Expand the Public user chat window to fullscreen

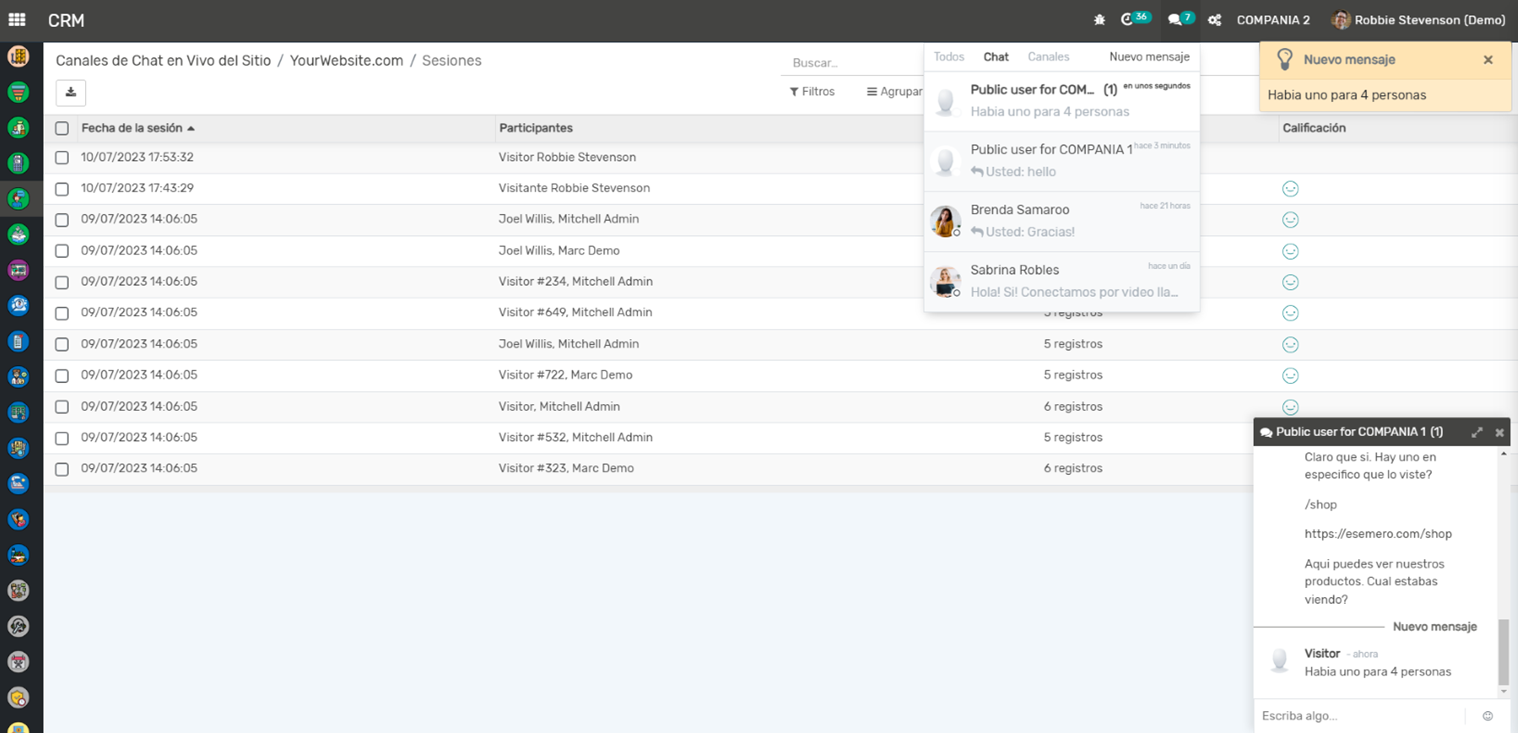(1477, 432)
